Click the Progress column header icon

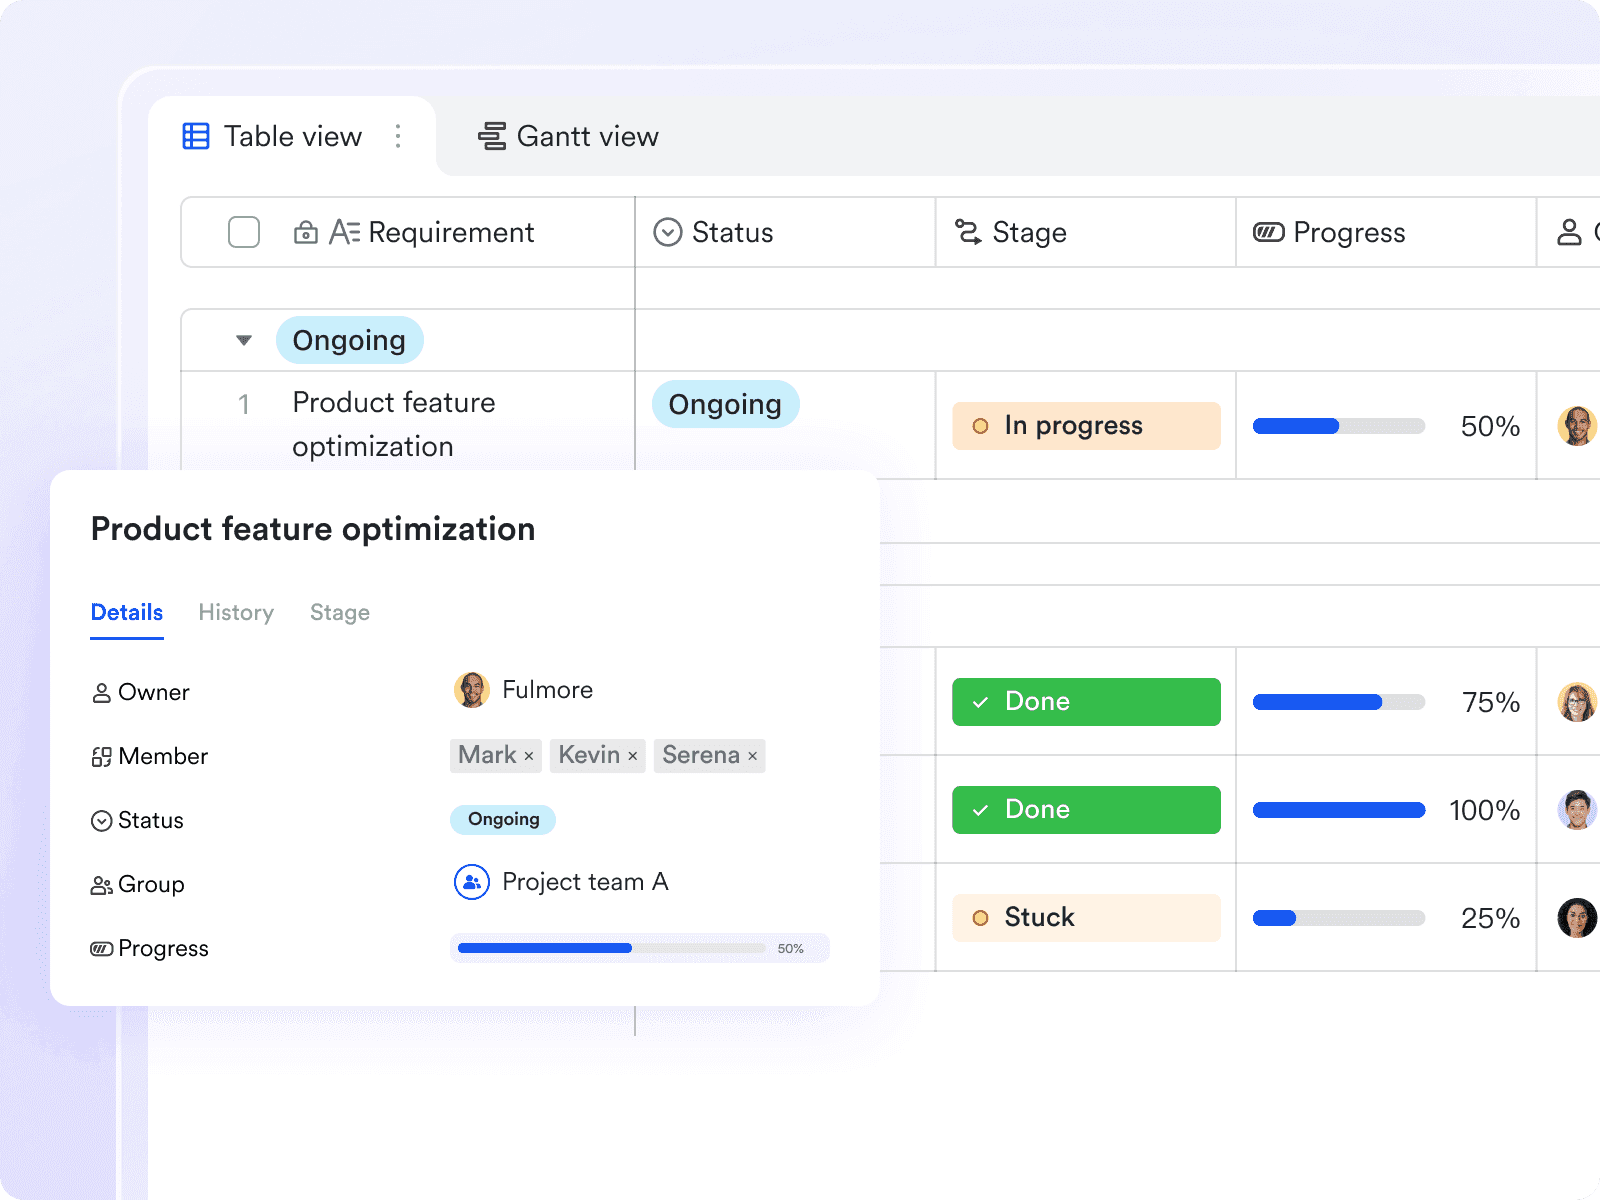[x=1266, y=232]
